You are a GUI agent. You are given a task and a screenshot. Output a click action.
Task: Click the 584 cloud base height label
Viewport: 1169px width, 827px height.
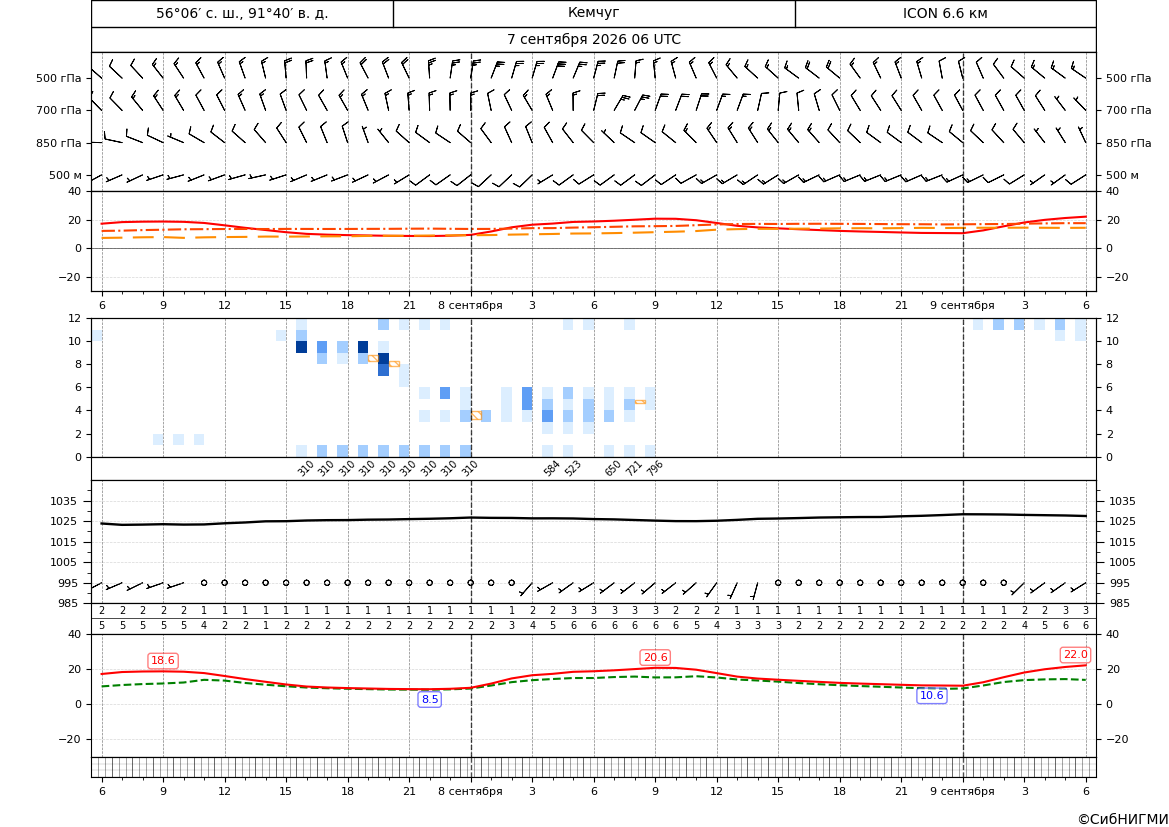(x=552, y=469)
